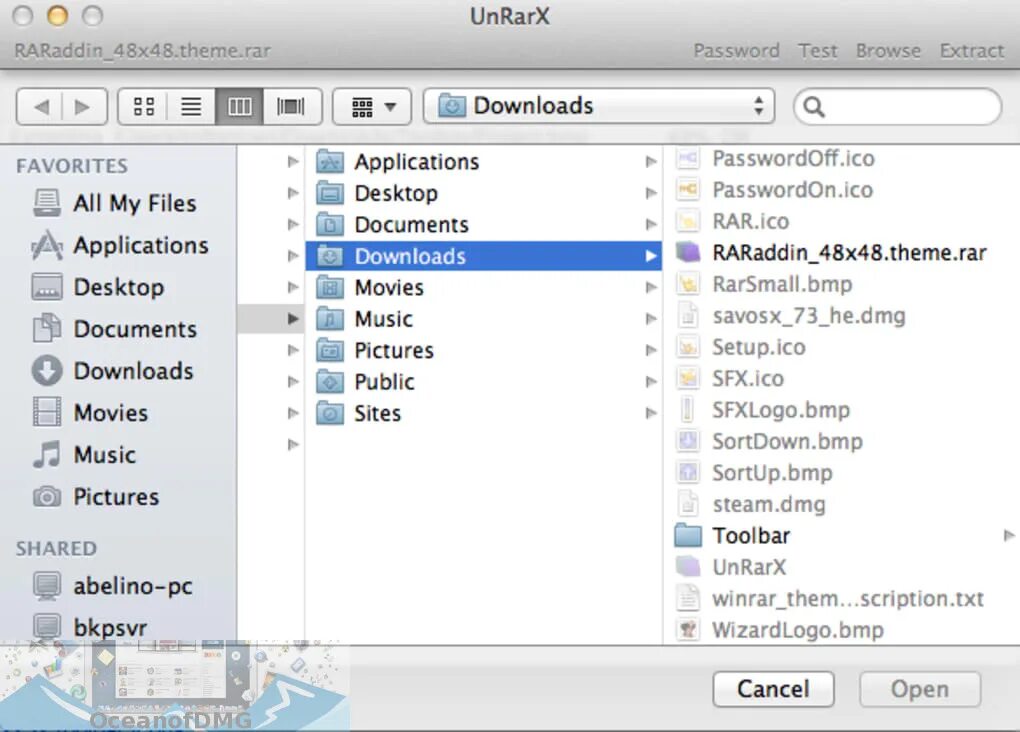Go forward with the right arrow button
Viewport: 1020px width, 732px height.
(x=83, y=106)
